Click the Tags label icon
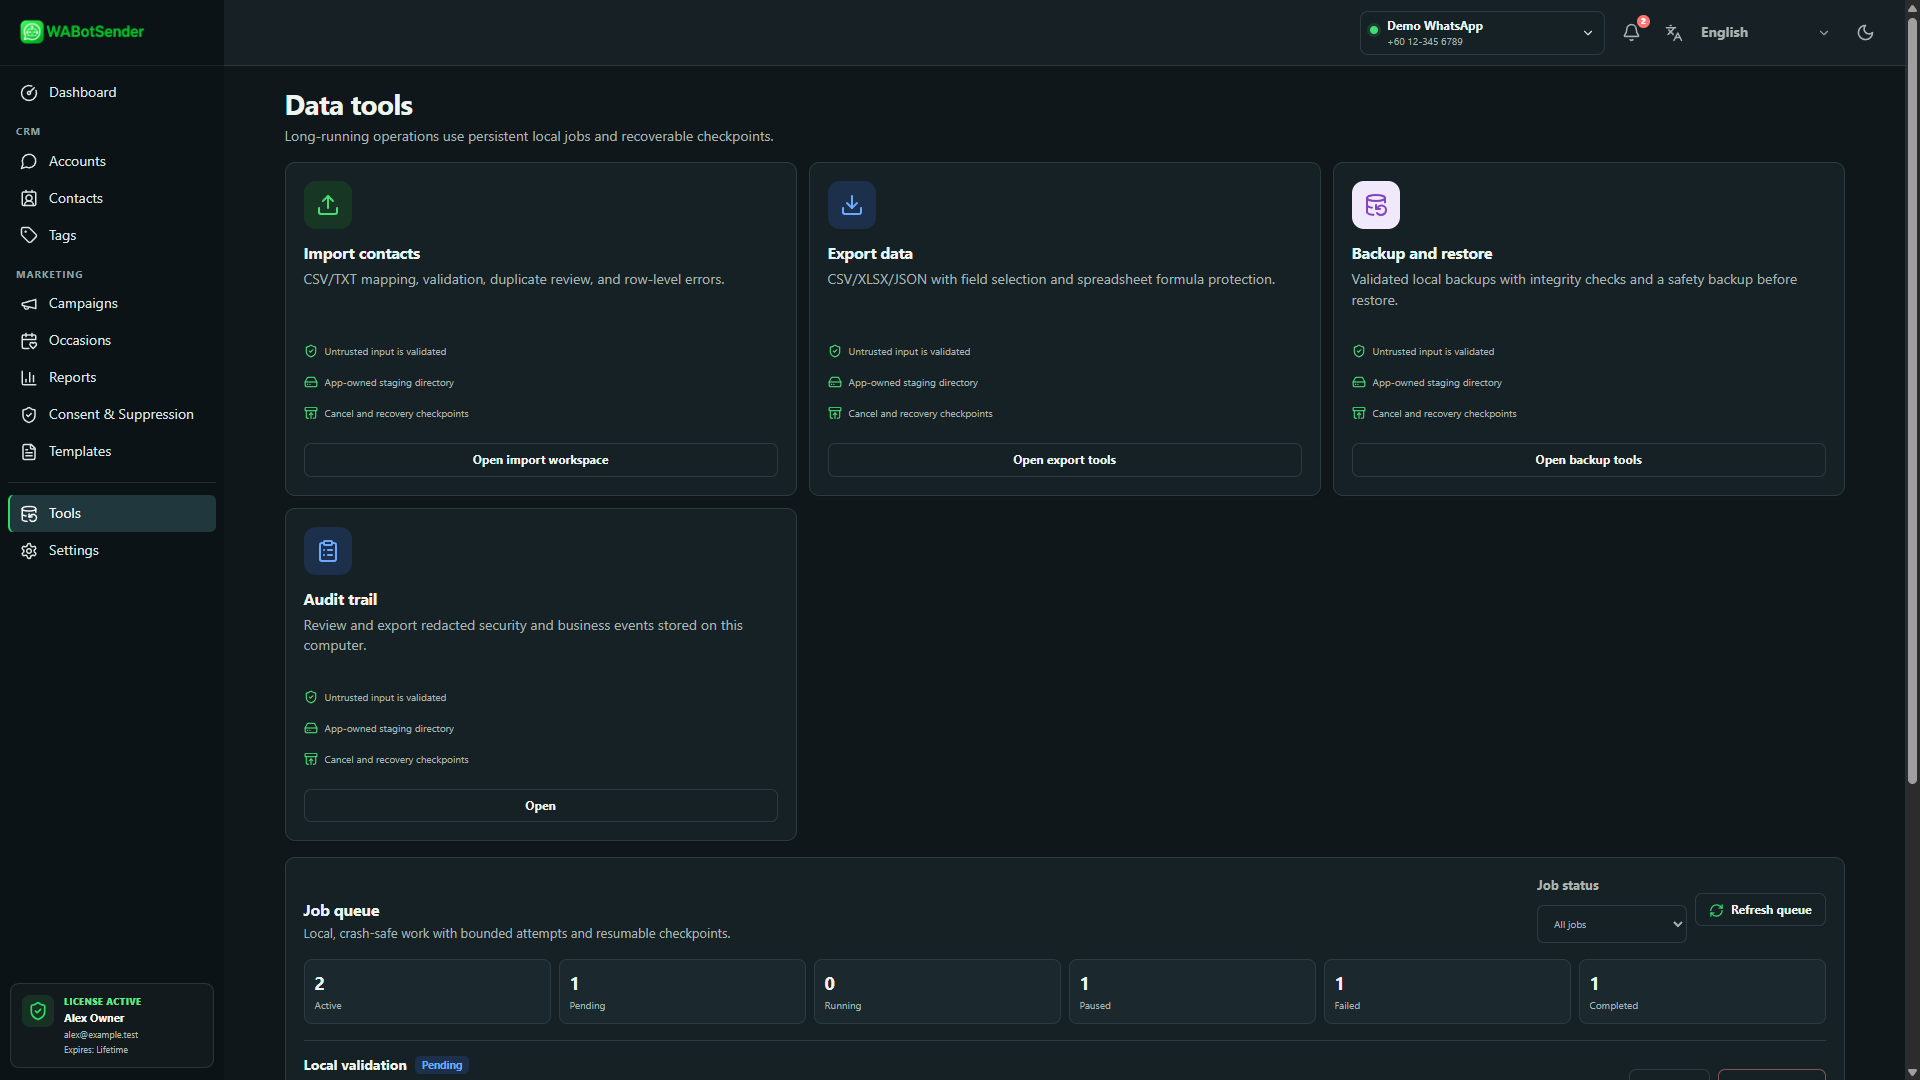 click(29, 236)
